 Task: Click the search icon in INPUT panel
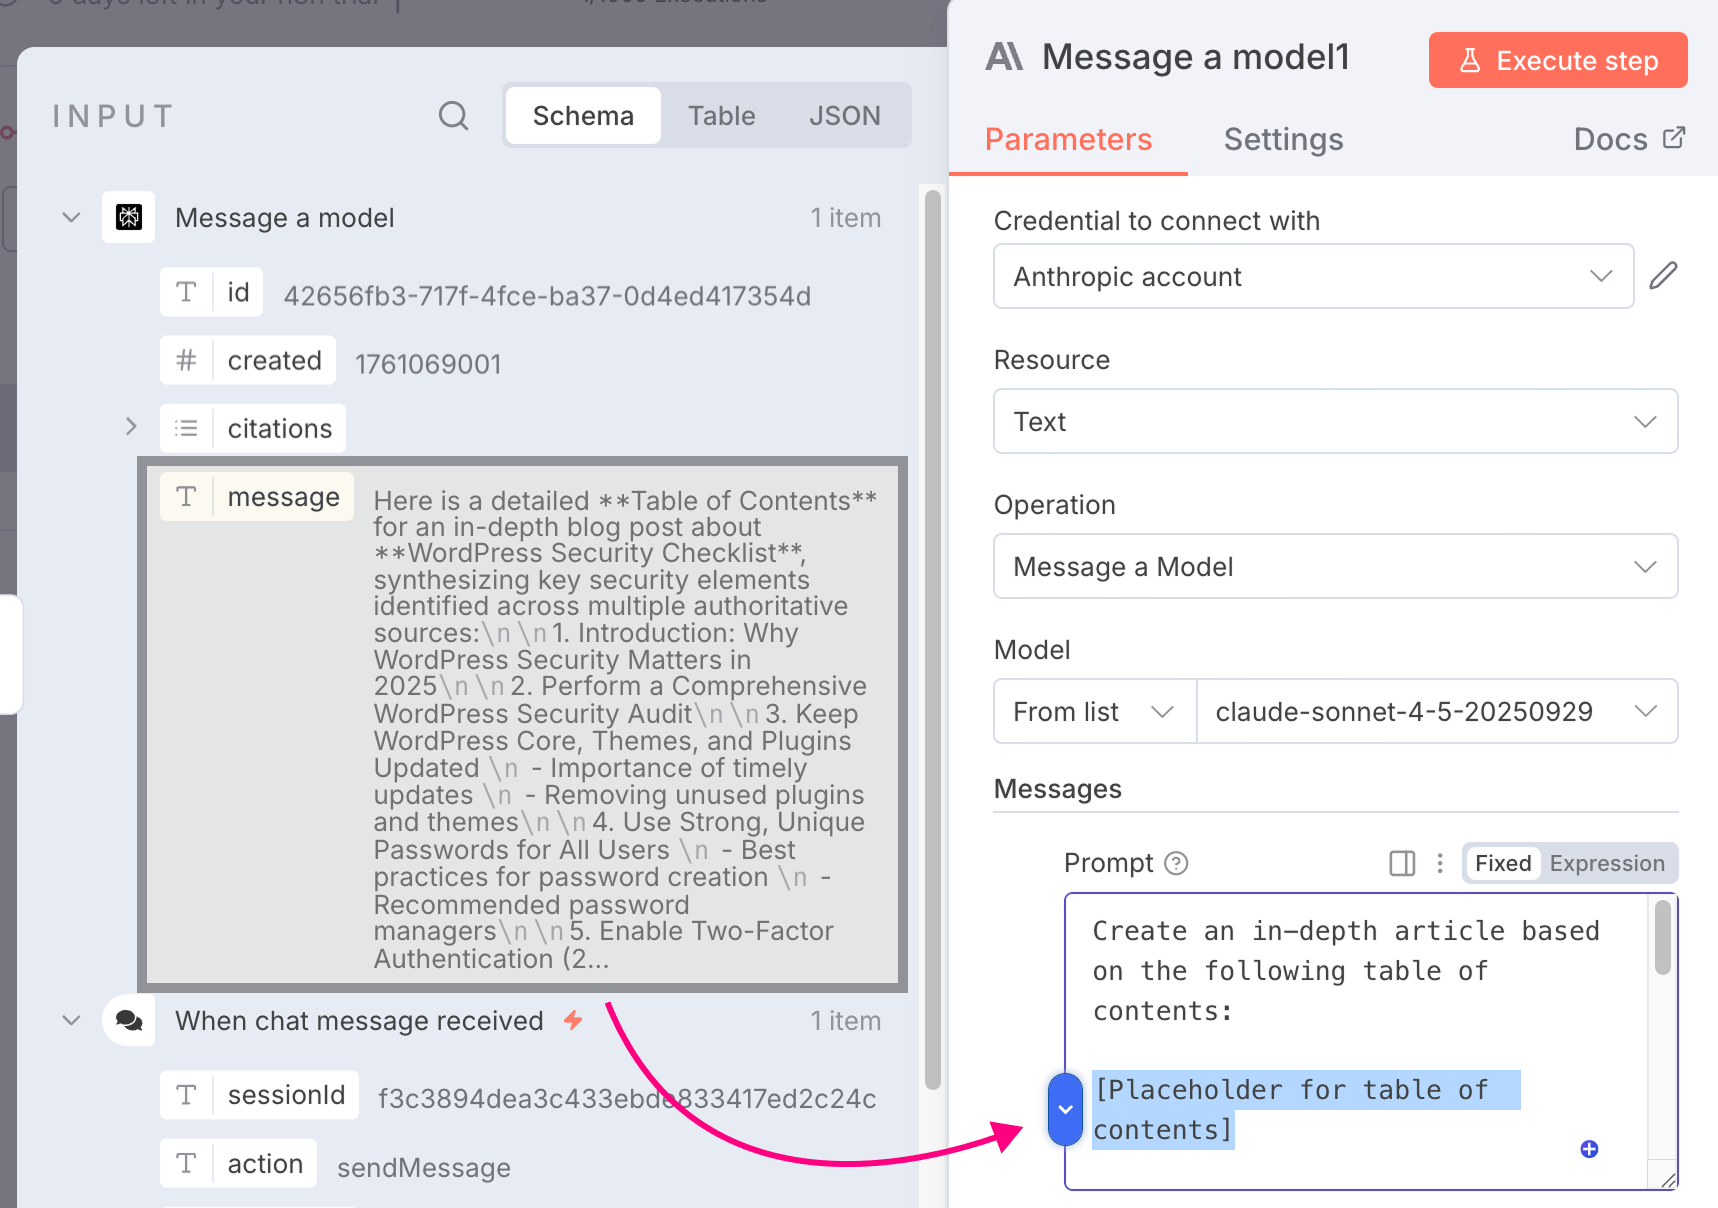point(453,116)
